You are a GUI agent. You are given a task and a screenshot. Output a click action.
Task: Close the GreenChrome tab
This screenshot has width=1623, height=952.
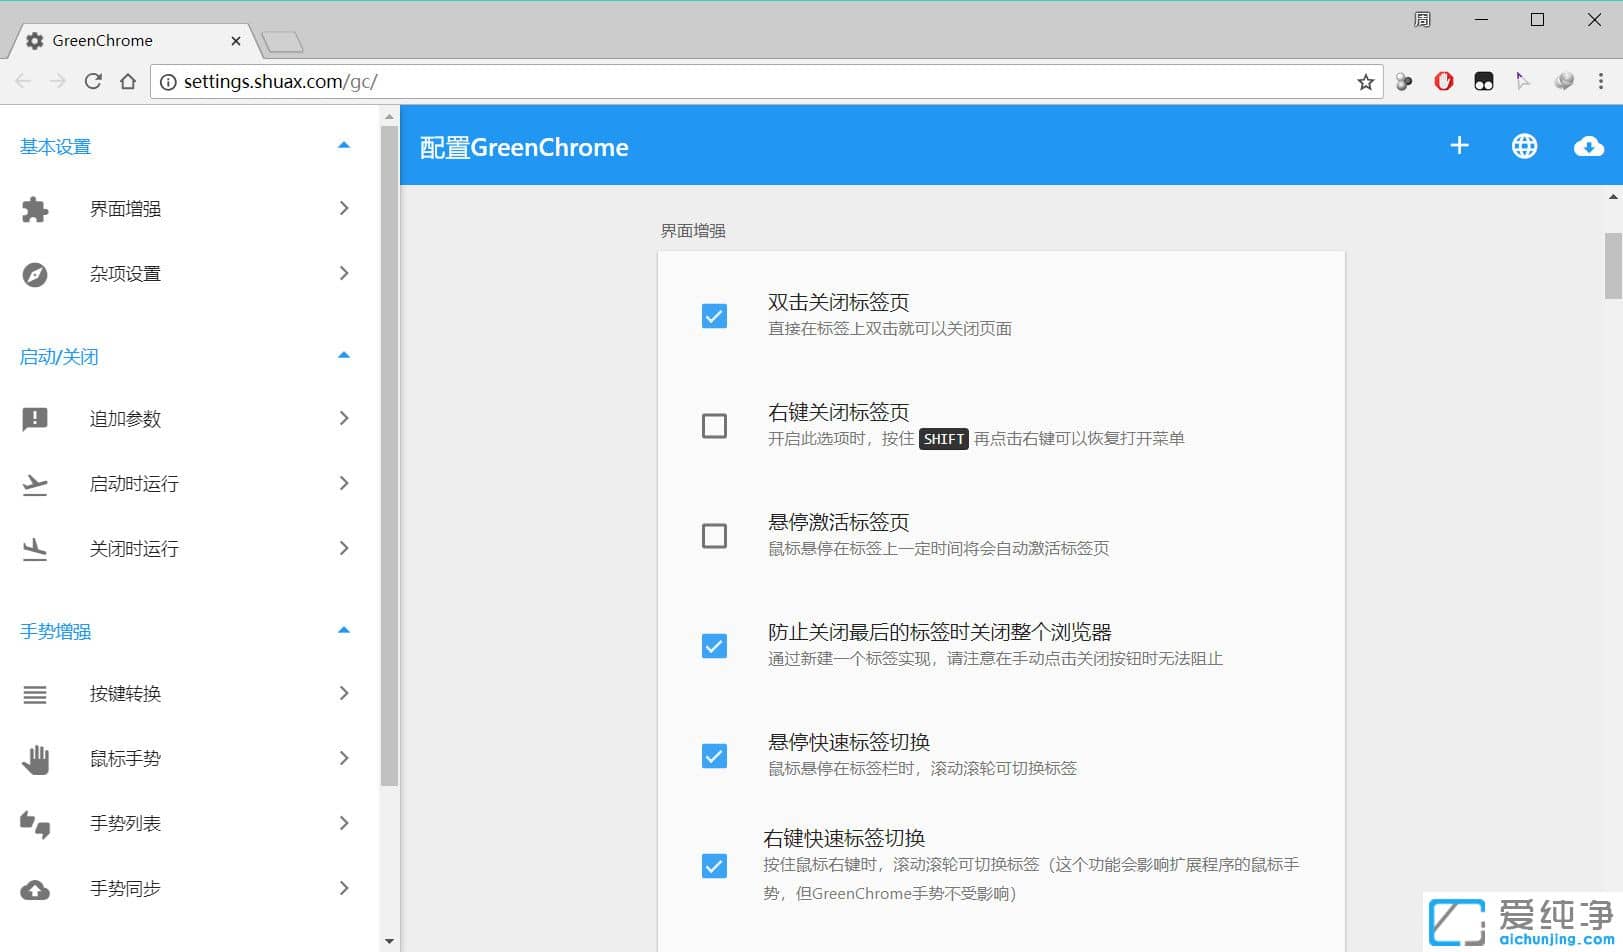236,41
